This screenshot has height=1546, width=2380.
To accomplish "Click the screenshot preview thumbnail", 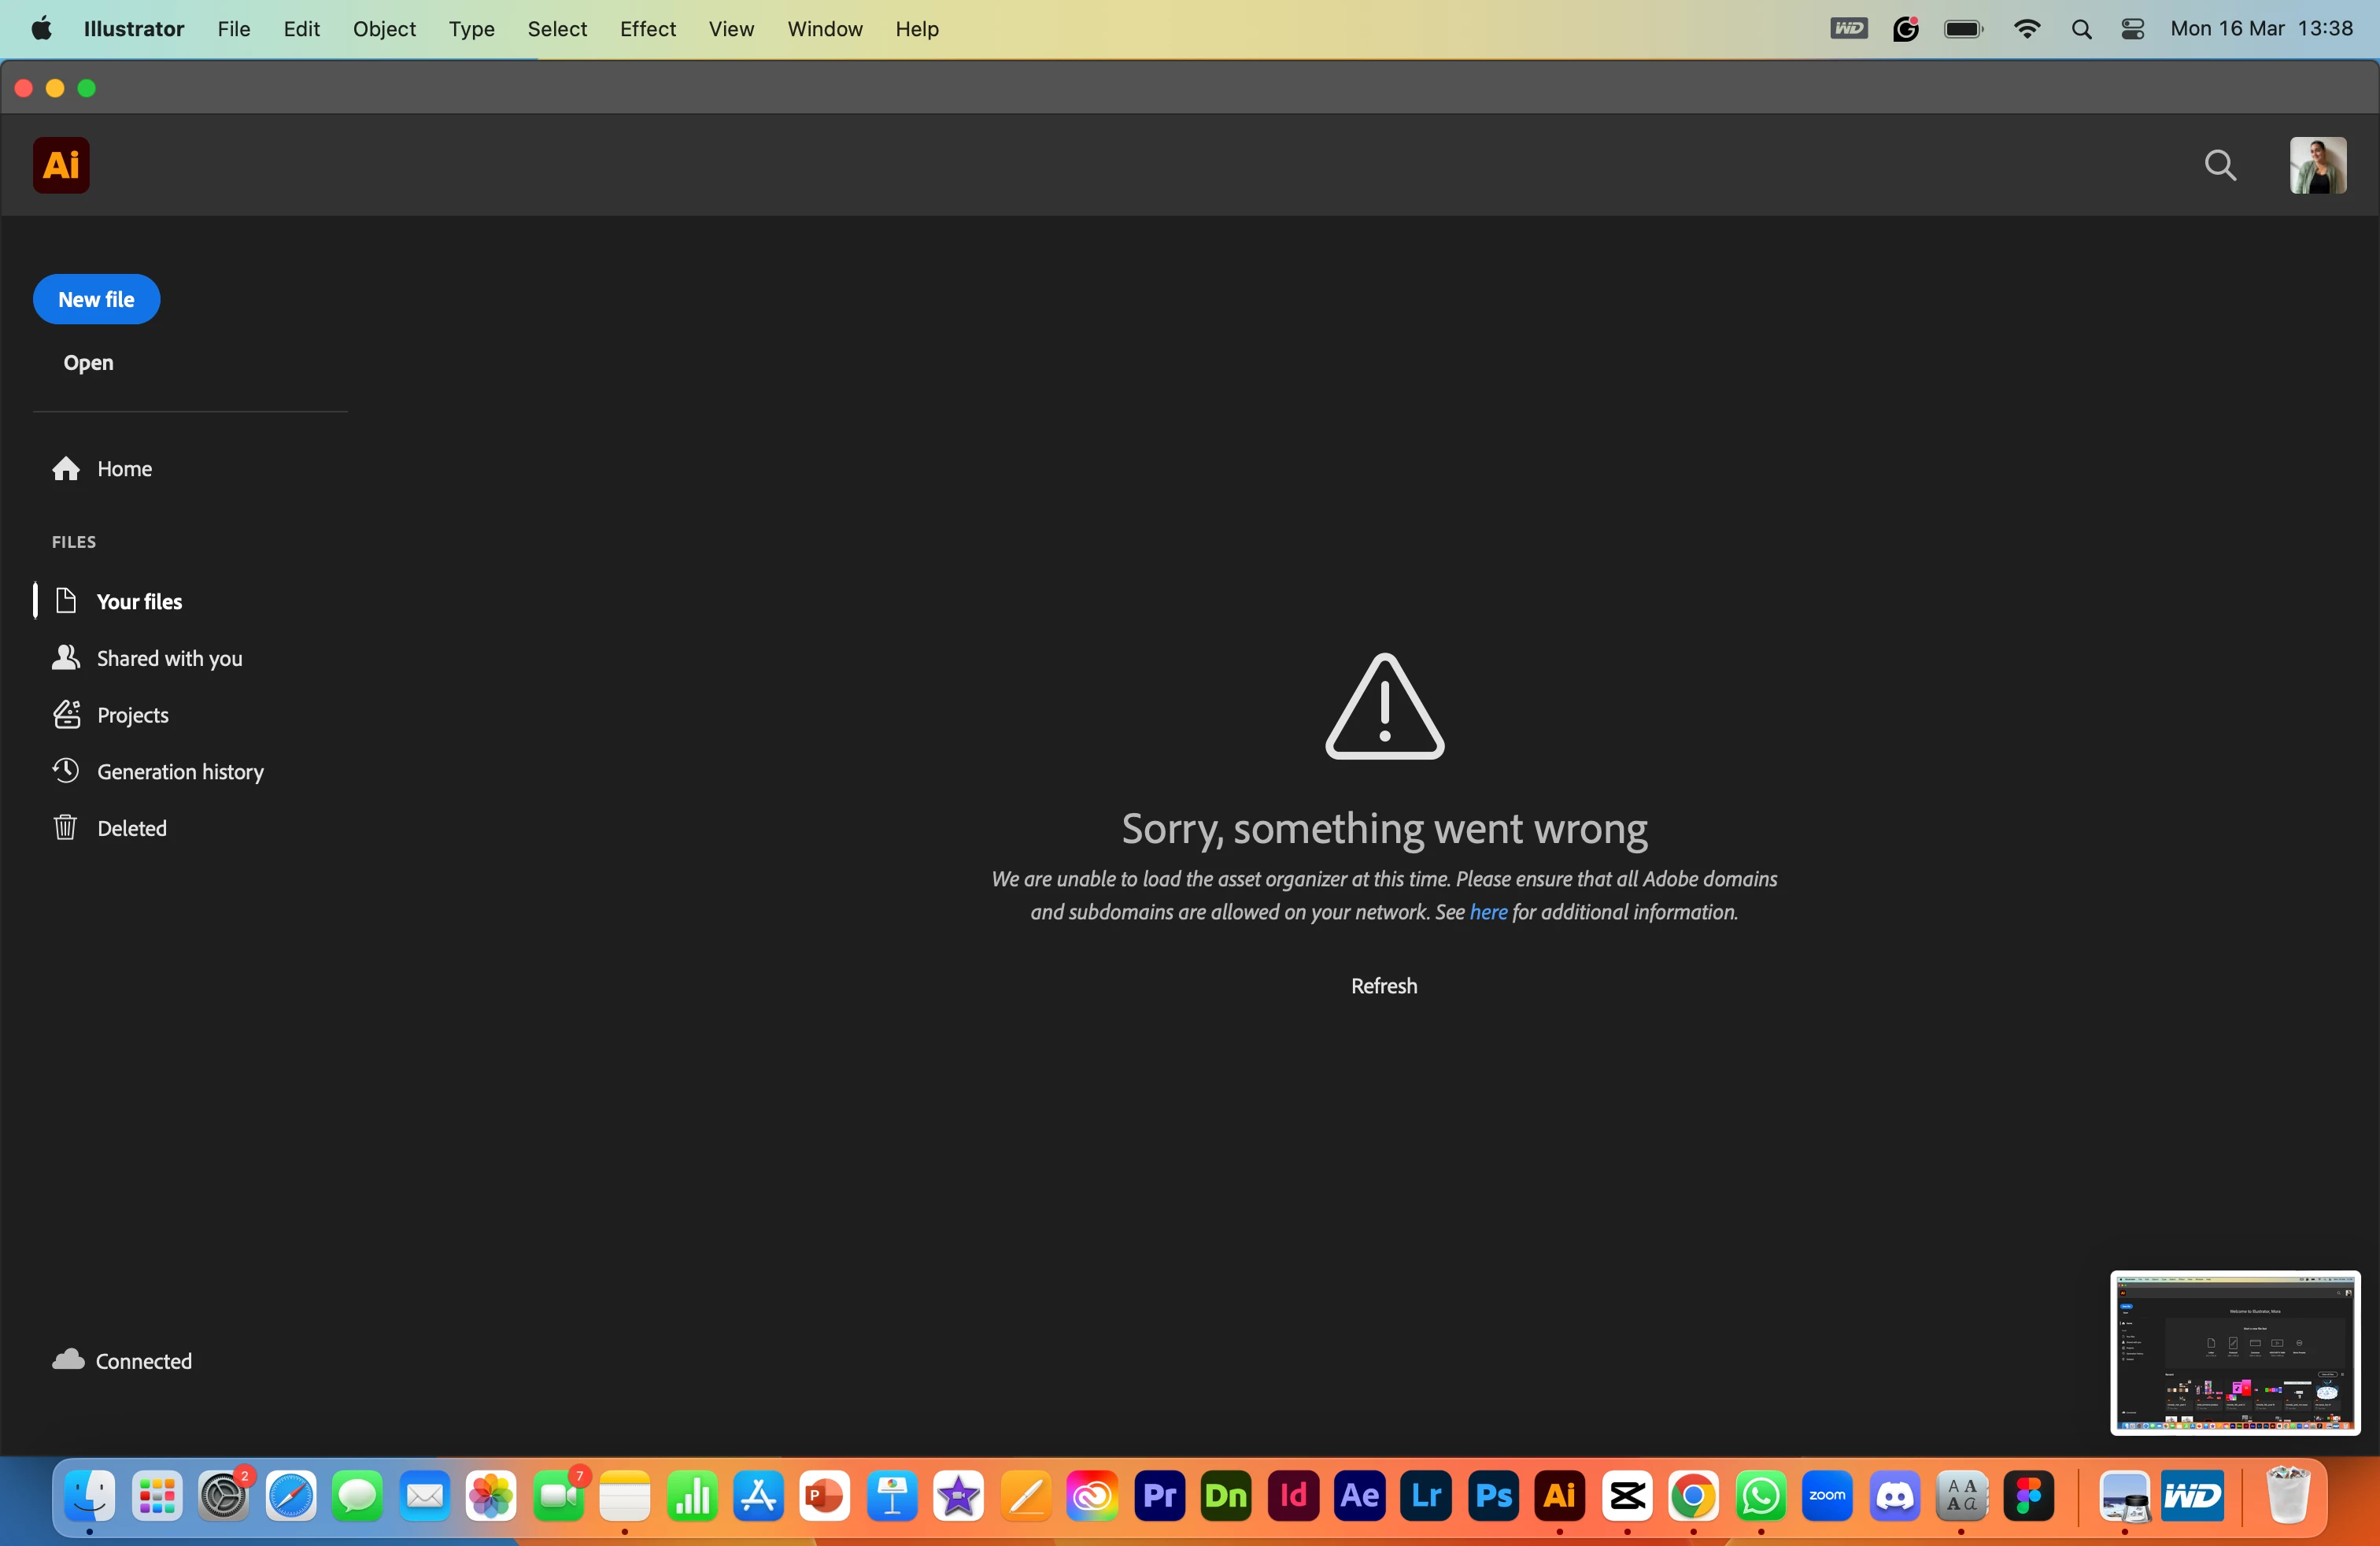I will (x=2234, y=1352).
